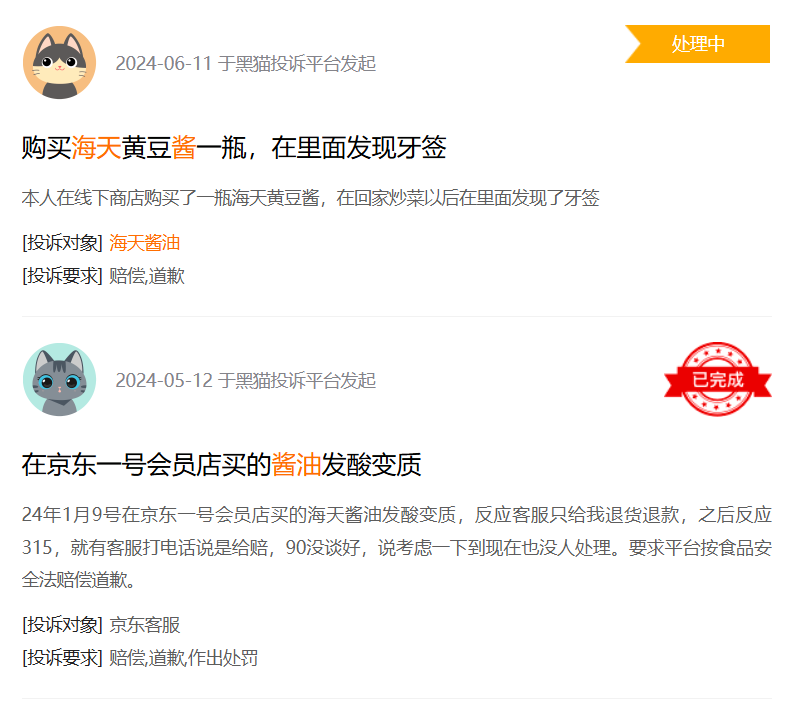792x701 pixels.
Task: Click the red 已完成 stamp badge
Action: point(717,379)
